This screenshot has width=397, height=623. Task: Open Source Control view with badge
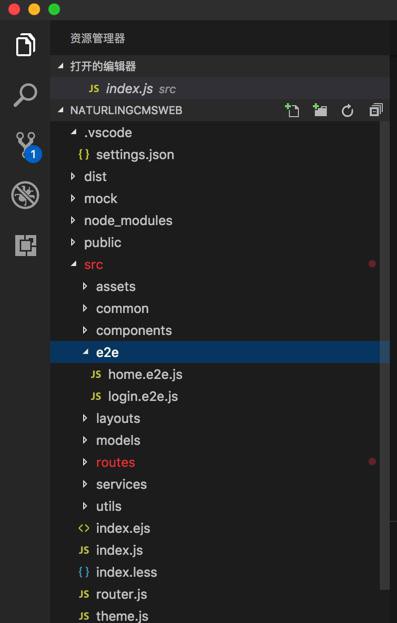(28, 147)
